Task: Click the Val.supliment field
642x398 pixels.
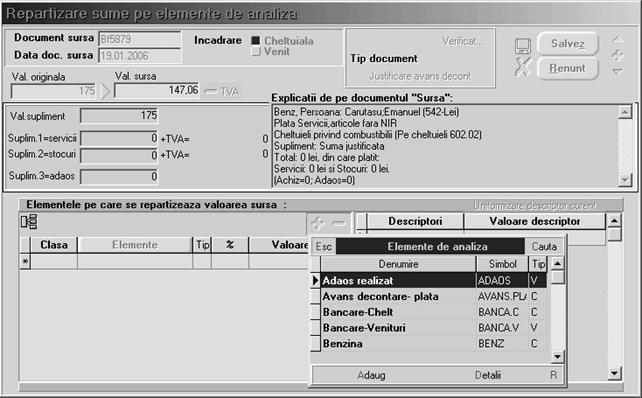Action: 119,116
